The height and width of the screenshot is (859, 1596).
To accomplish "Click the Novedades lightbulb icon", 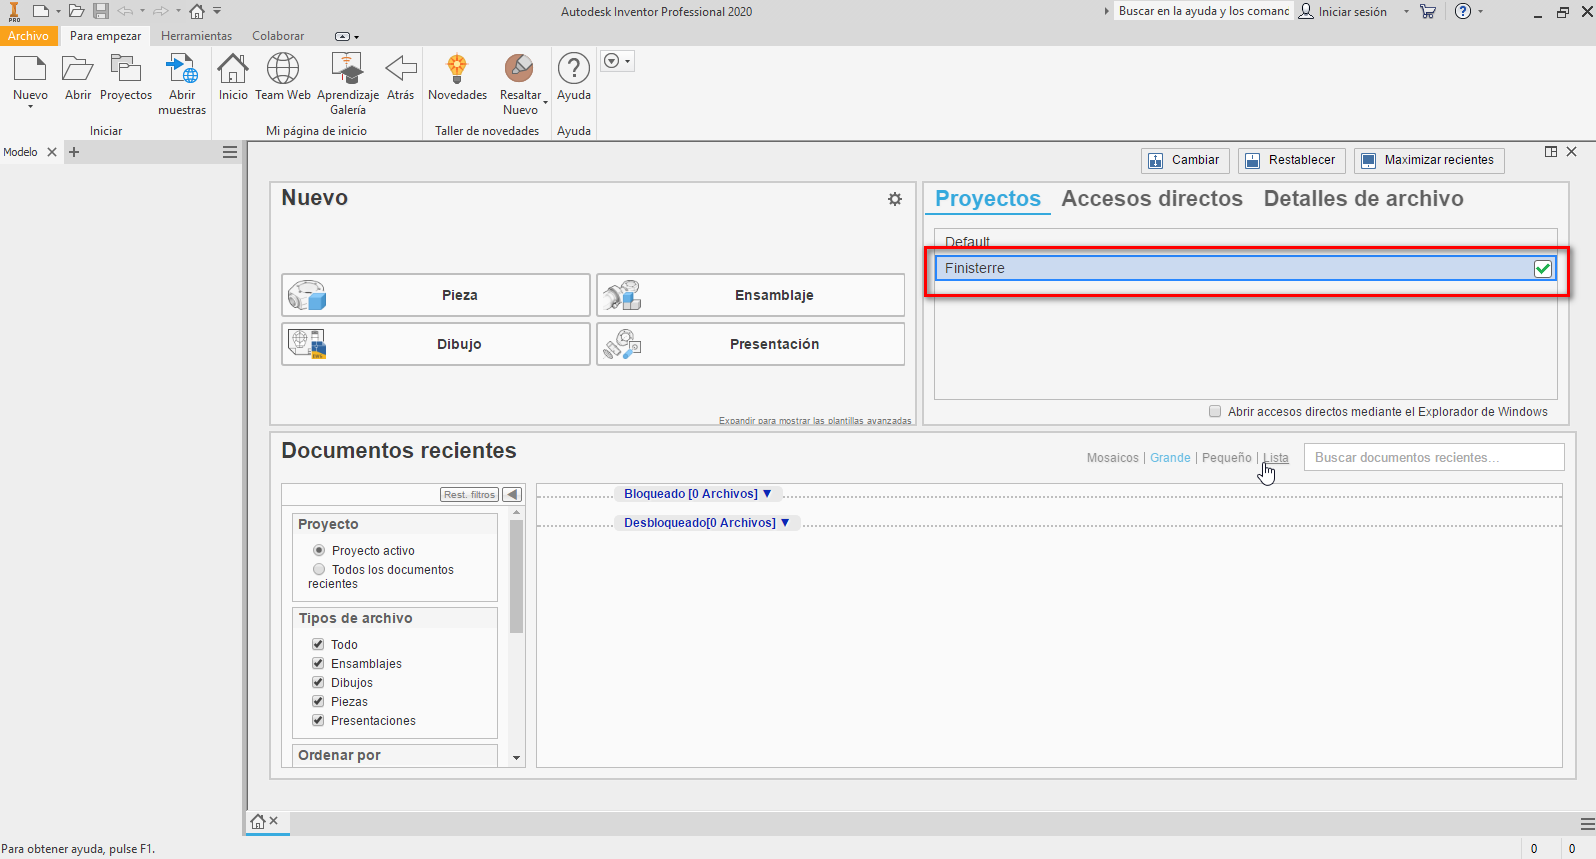I will [x=457, y=70].
